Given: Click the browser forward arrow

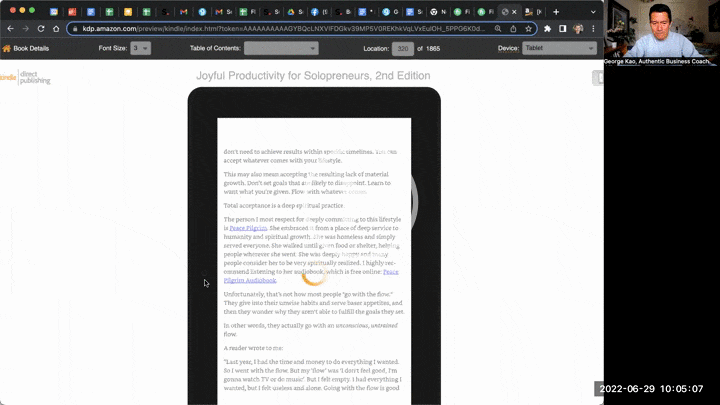Looking at the screenshot, I should [x=26, y=28].
